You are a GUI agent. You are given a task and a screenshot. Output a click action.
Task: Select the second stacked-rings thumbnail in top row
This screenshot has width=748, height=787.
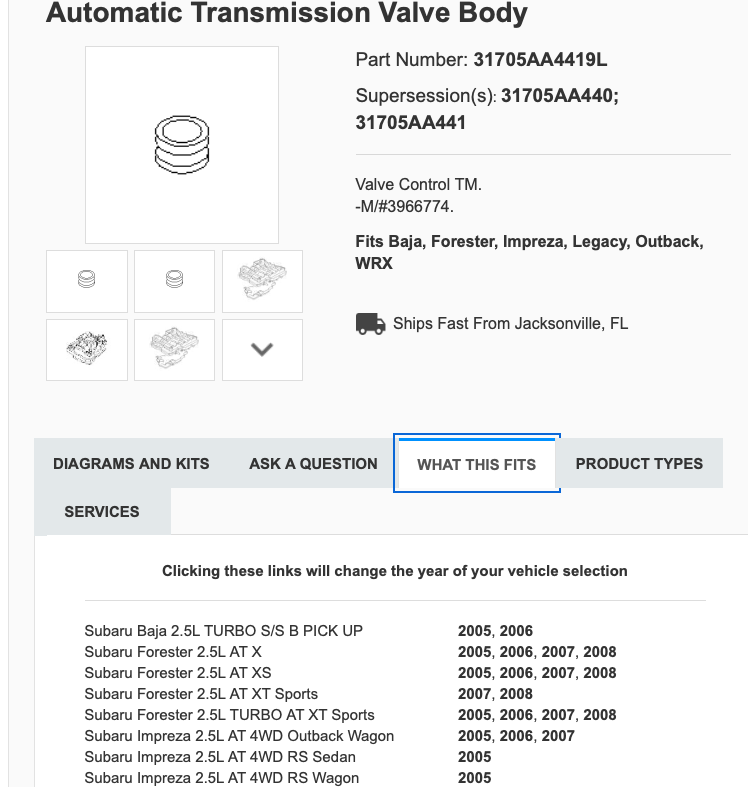174,281
